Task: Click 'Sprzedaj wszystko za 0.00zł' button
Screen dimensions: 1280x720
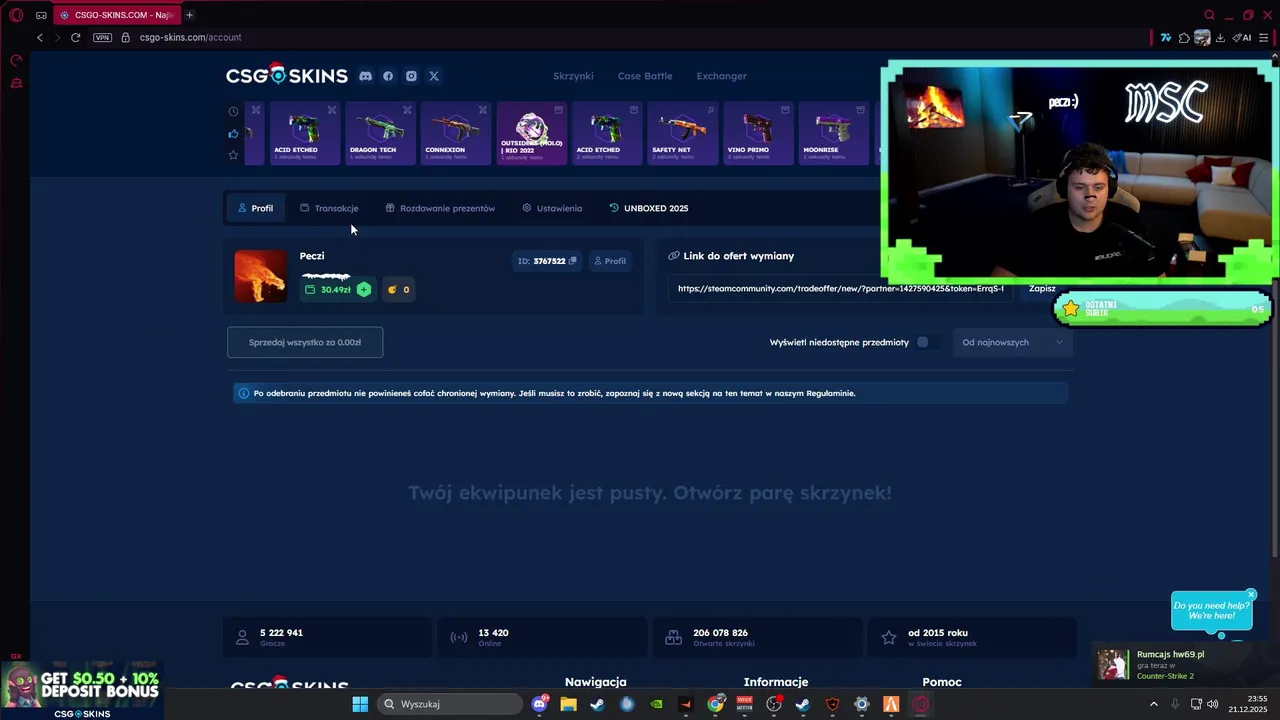Action: pyautogui.click(x=305, y=342)
